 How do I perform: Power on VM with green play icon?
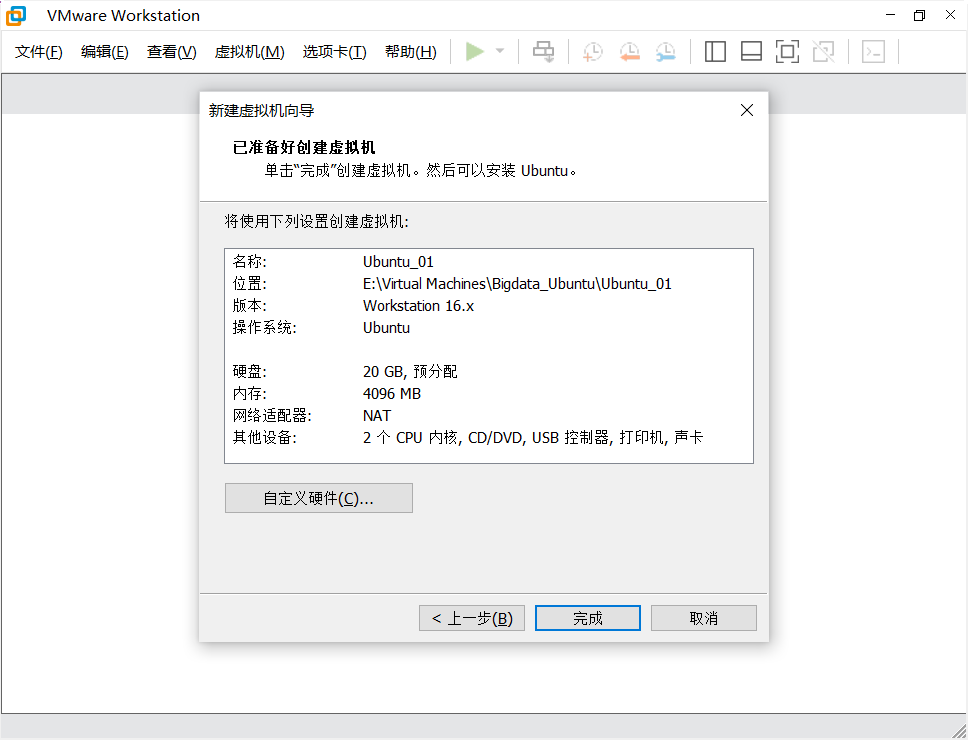pos(474,51)
